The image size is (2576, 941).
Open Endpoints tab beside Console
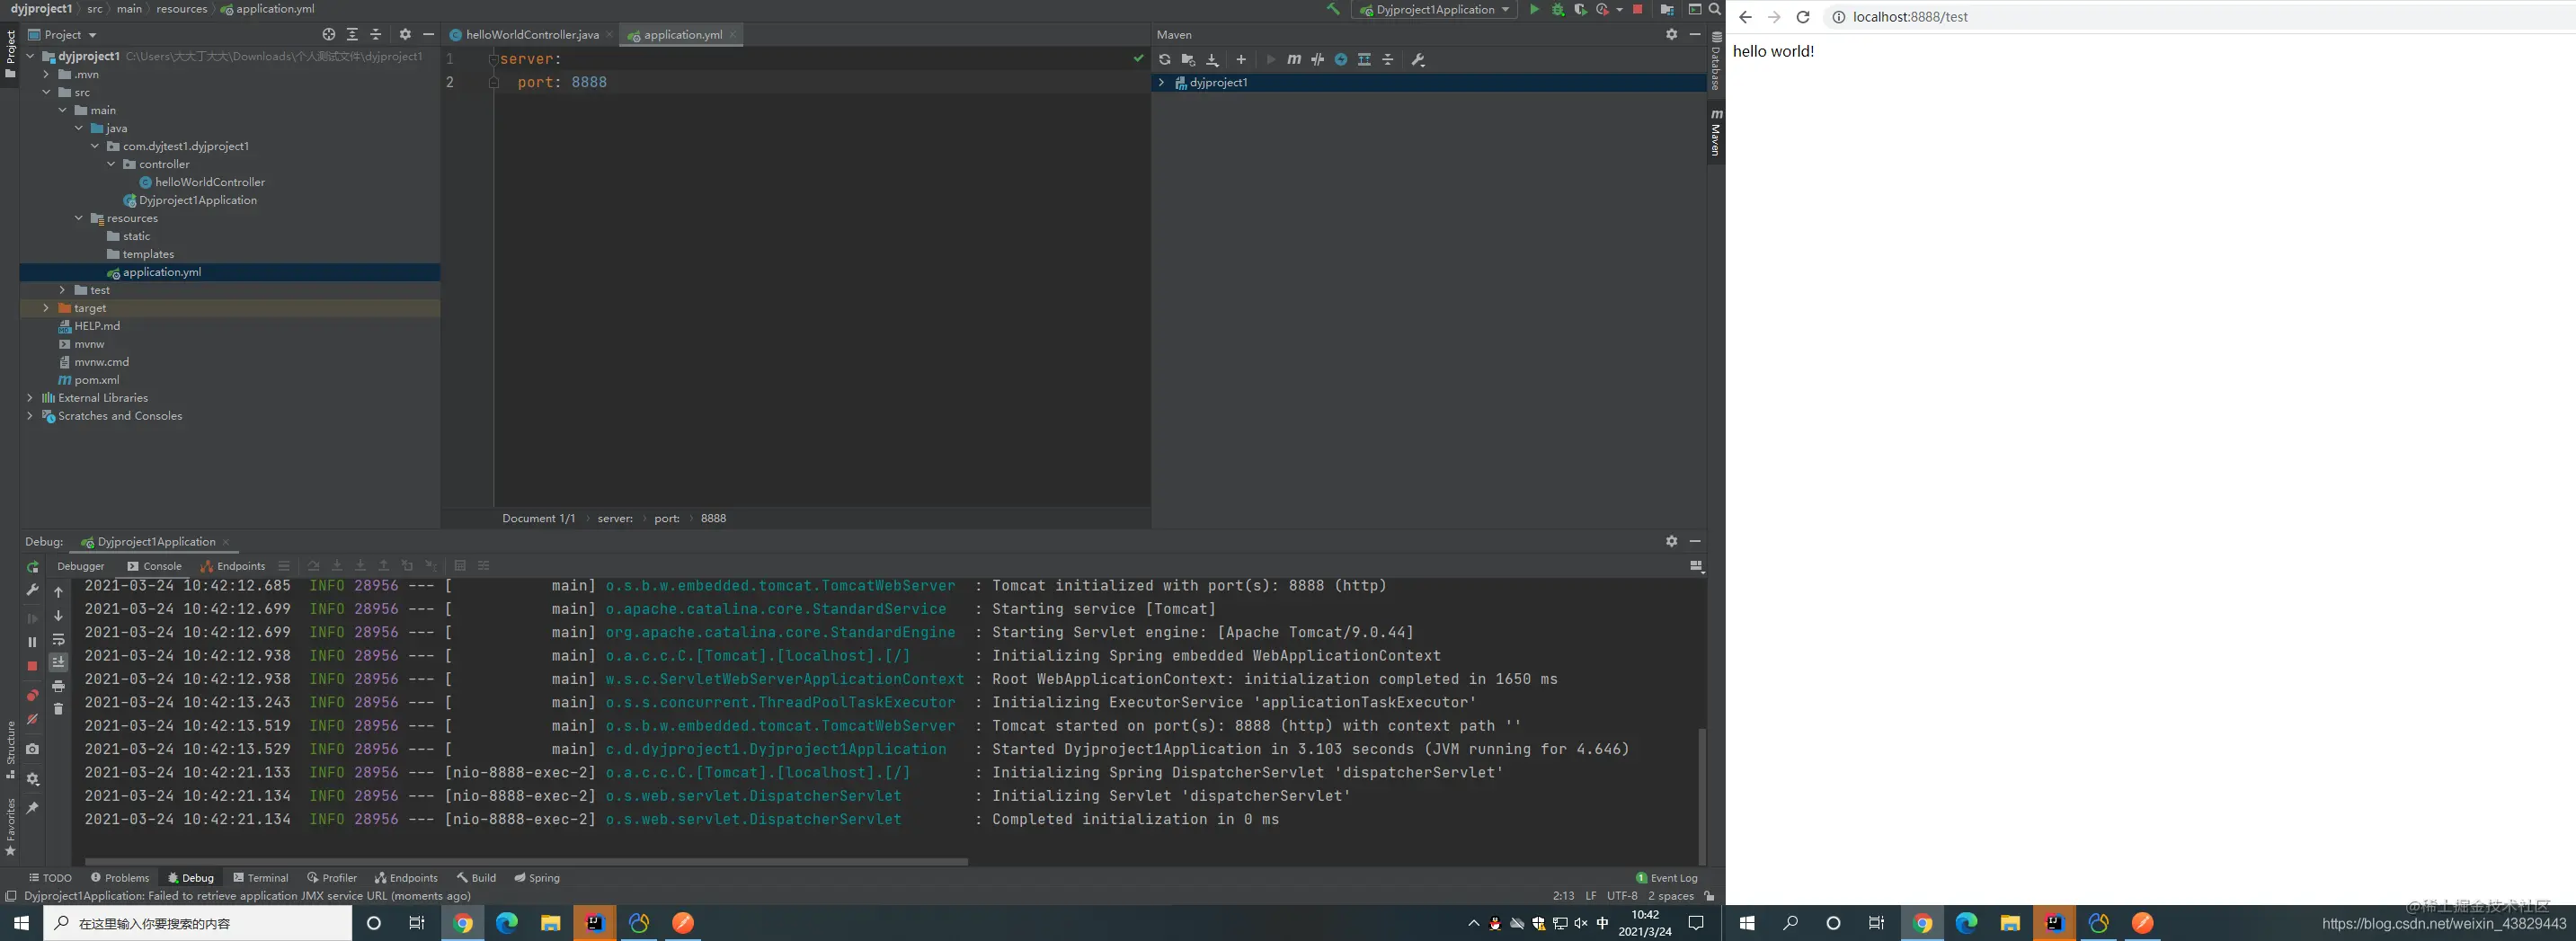click(x=232, y=566)
